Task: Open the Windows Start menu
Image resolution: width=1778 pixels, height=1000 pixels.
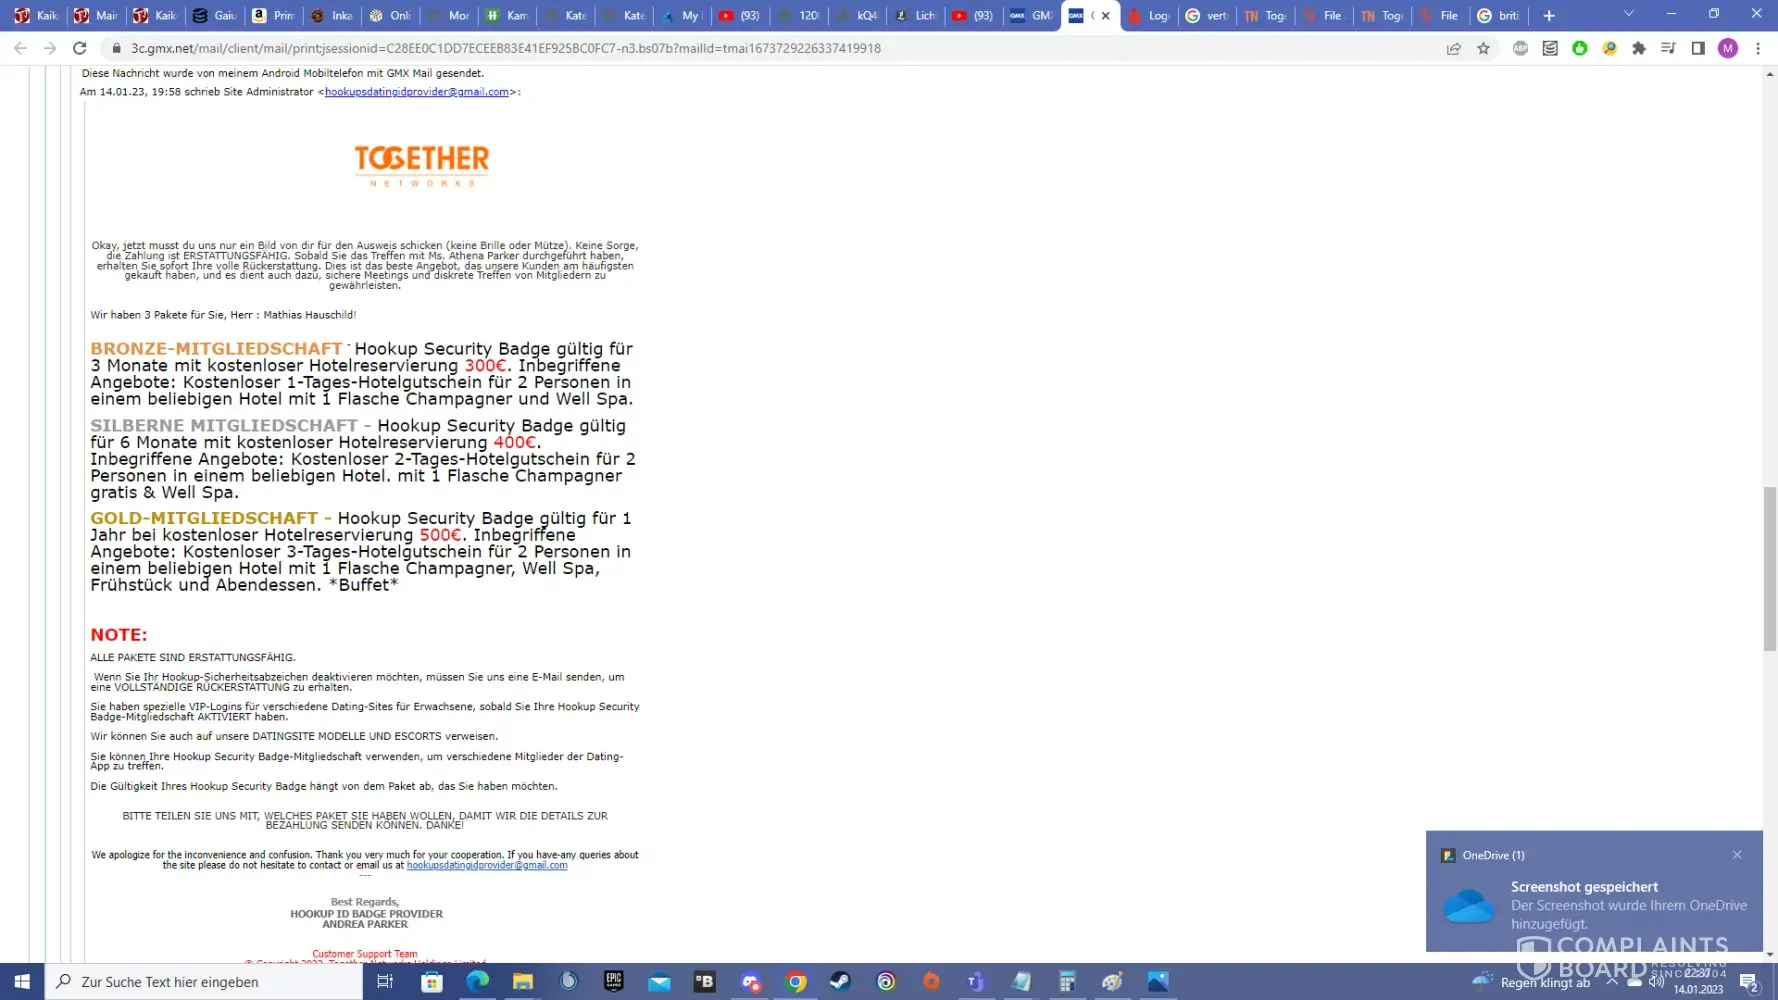Action: pos(22,982)
